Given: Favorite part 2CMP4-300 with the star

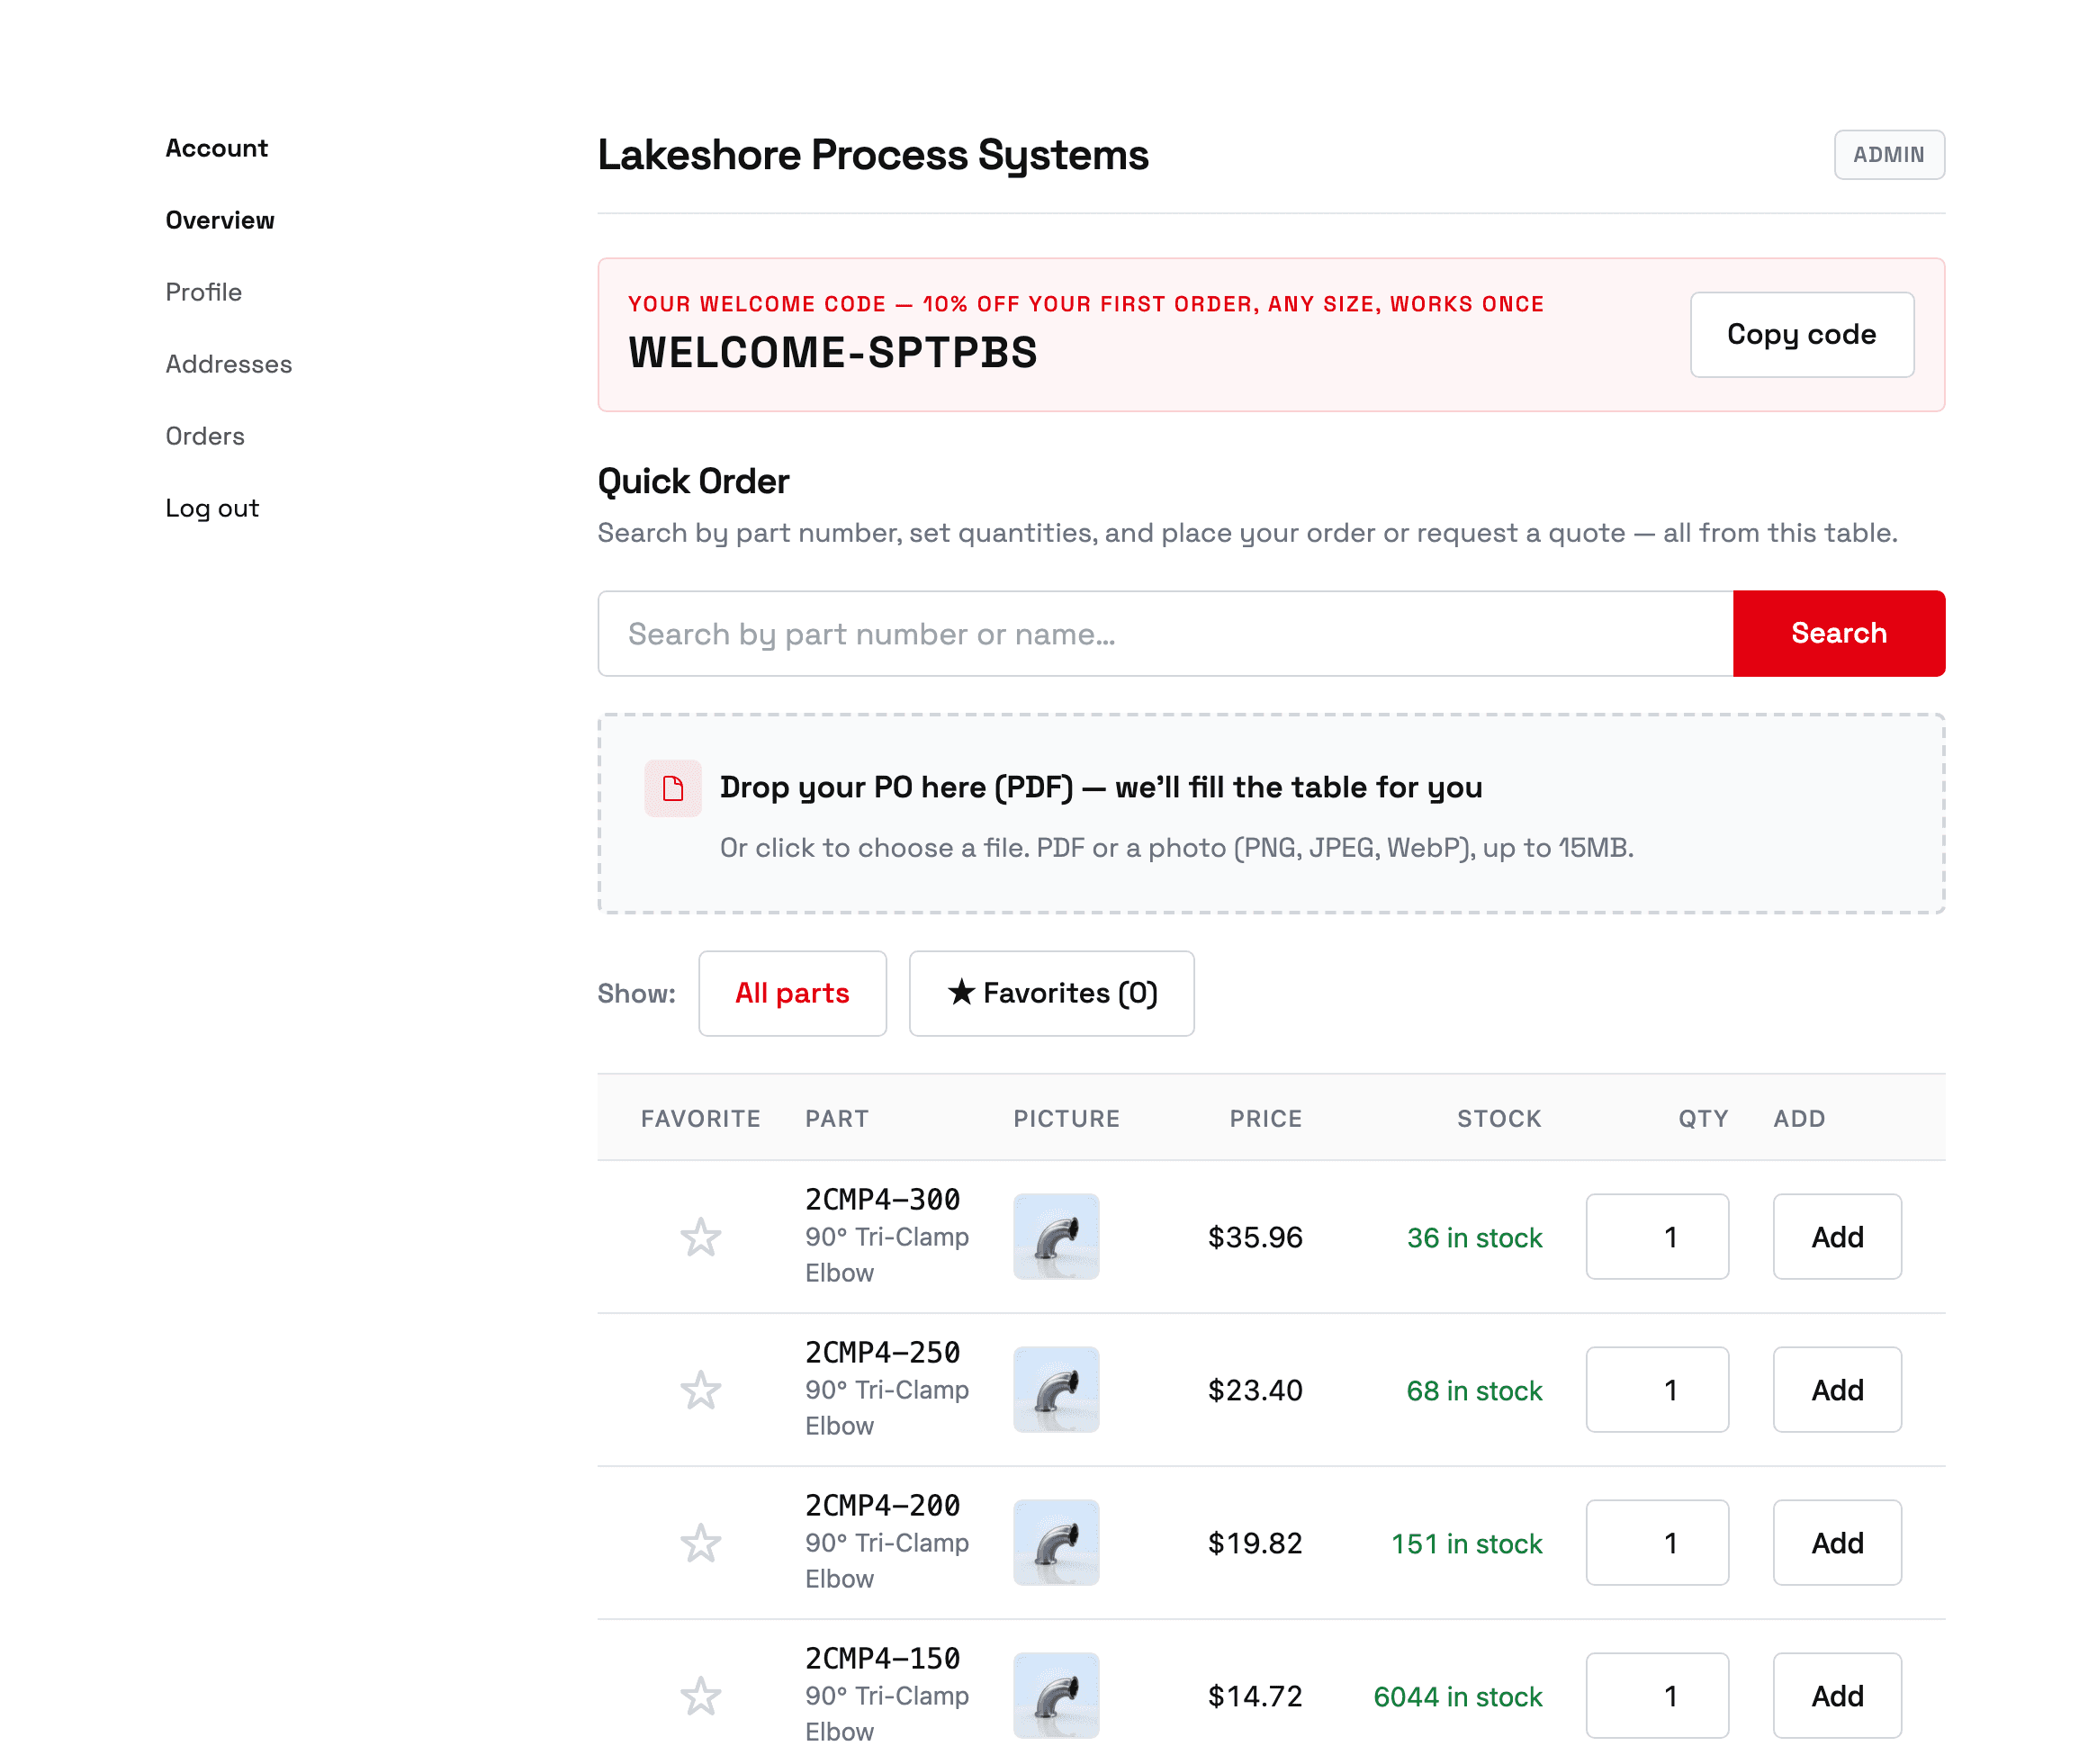Looking at the screenshot, I should coord(700,1237).
